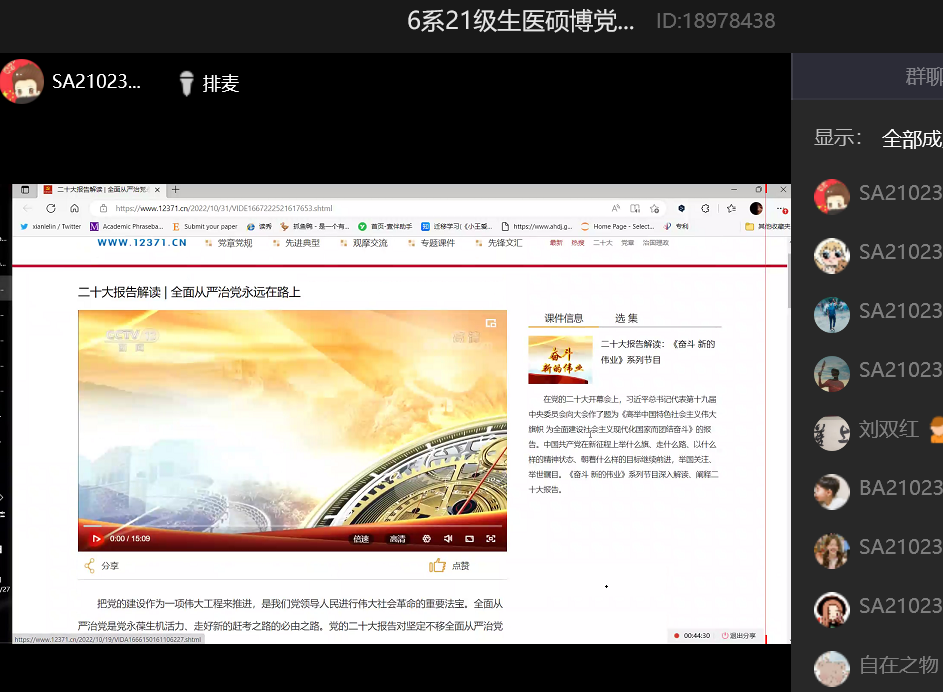Open the 高清 video quality selector
The image size is (943, 692).
pos(397,539)
